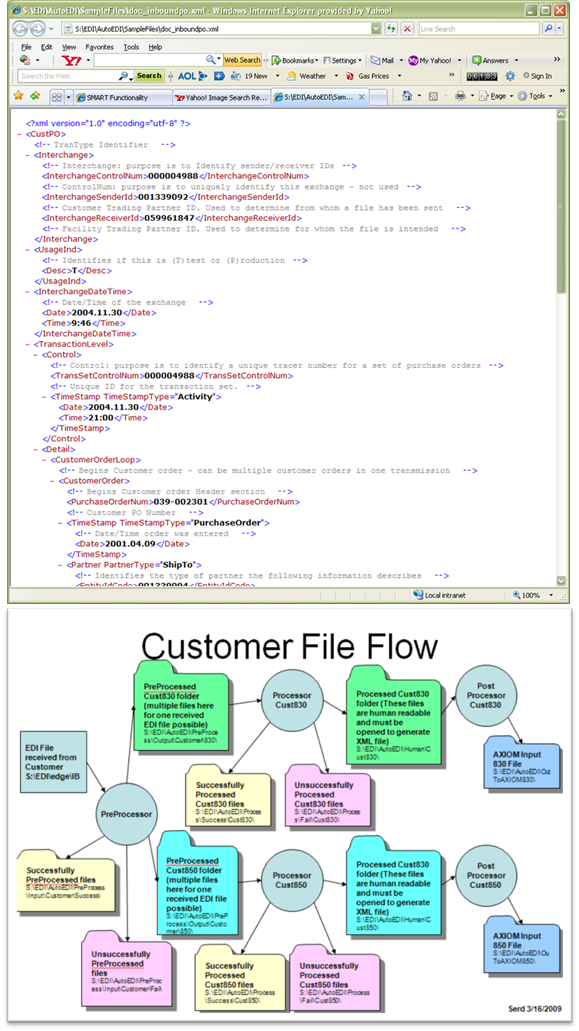
Task: Collapse the CustPO root XML node
Action: click(x=20, y=134)
